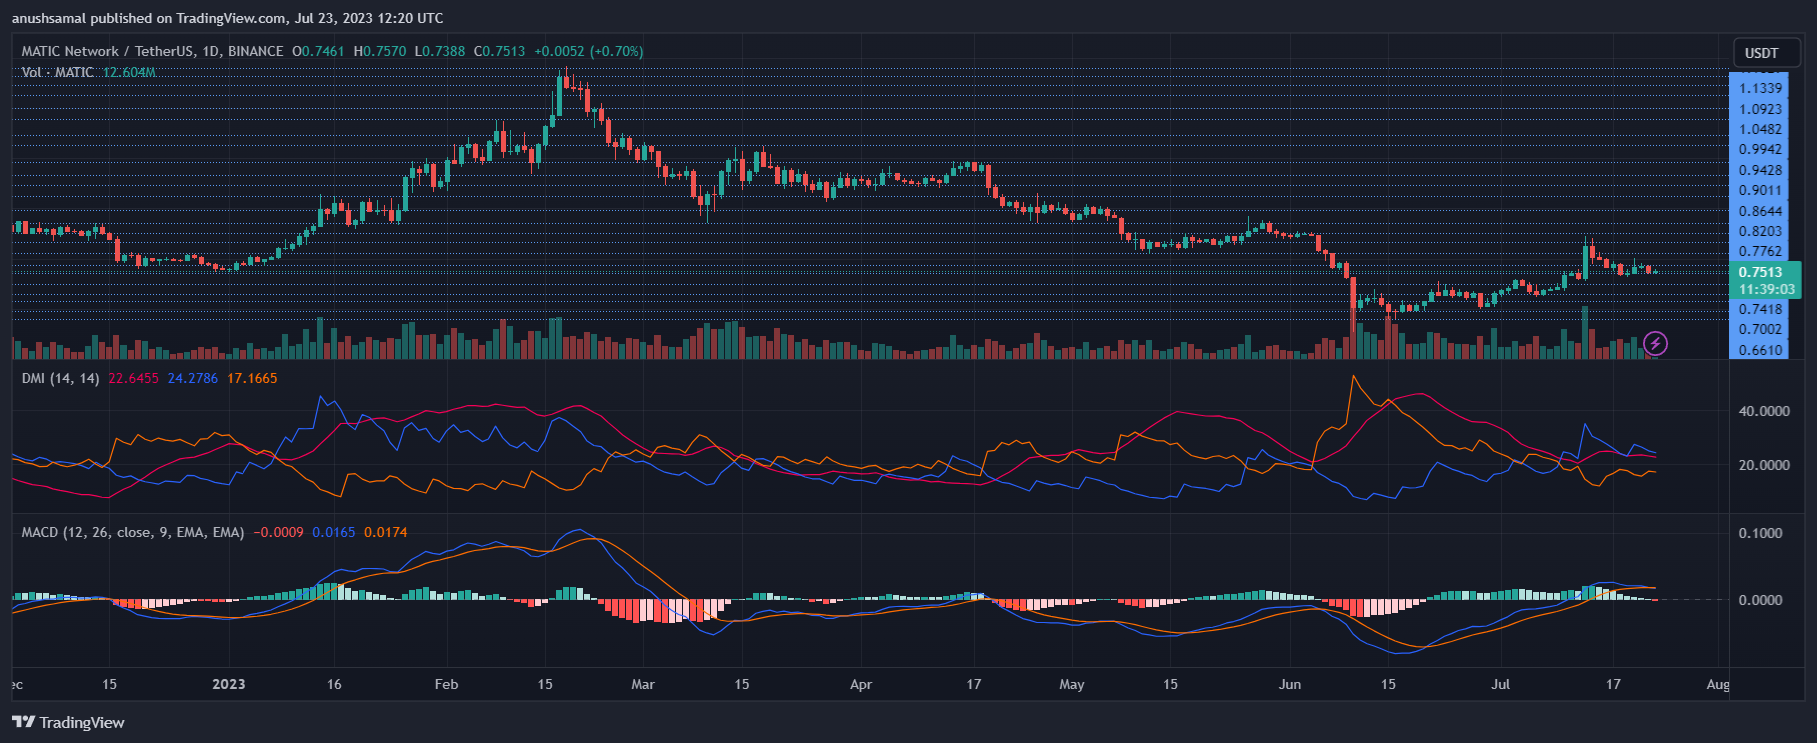Click the Vol · MATIC indicator label
Screen dimensions: 1817x743
point(58,72)
